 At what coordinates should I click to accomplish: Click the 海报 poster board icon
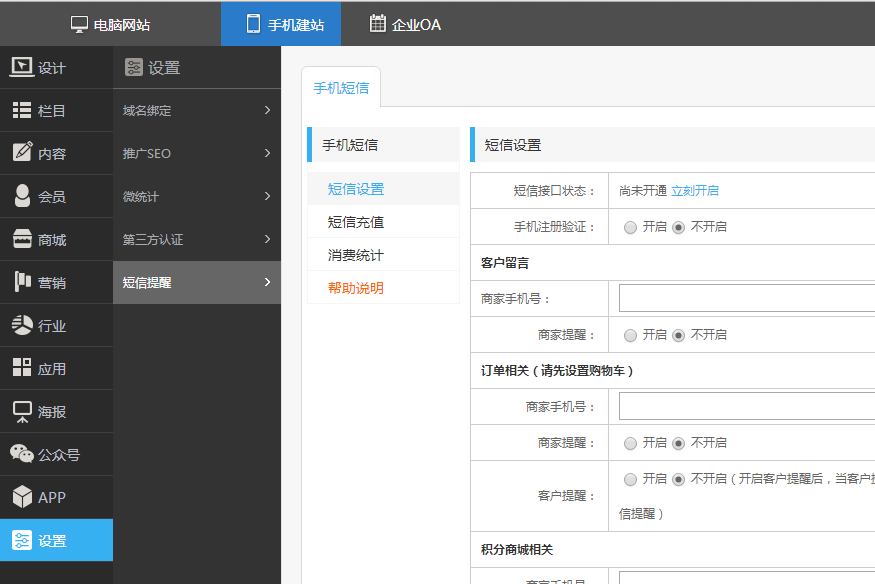22,412
